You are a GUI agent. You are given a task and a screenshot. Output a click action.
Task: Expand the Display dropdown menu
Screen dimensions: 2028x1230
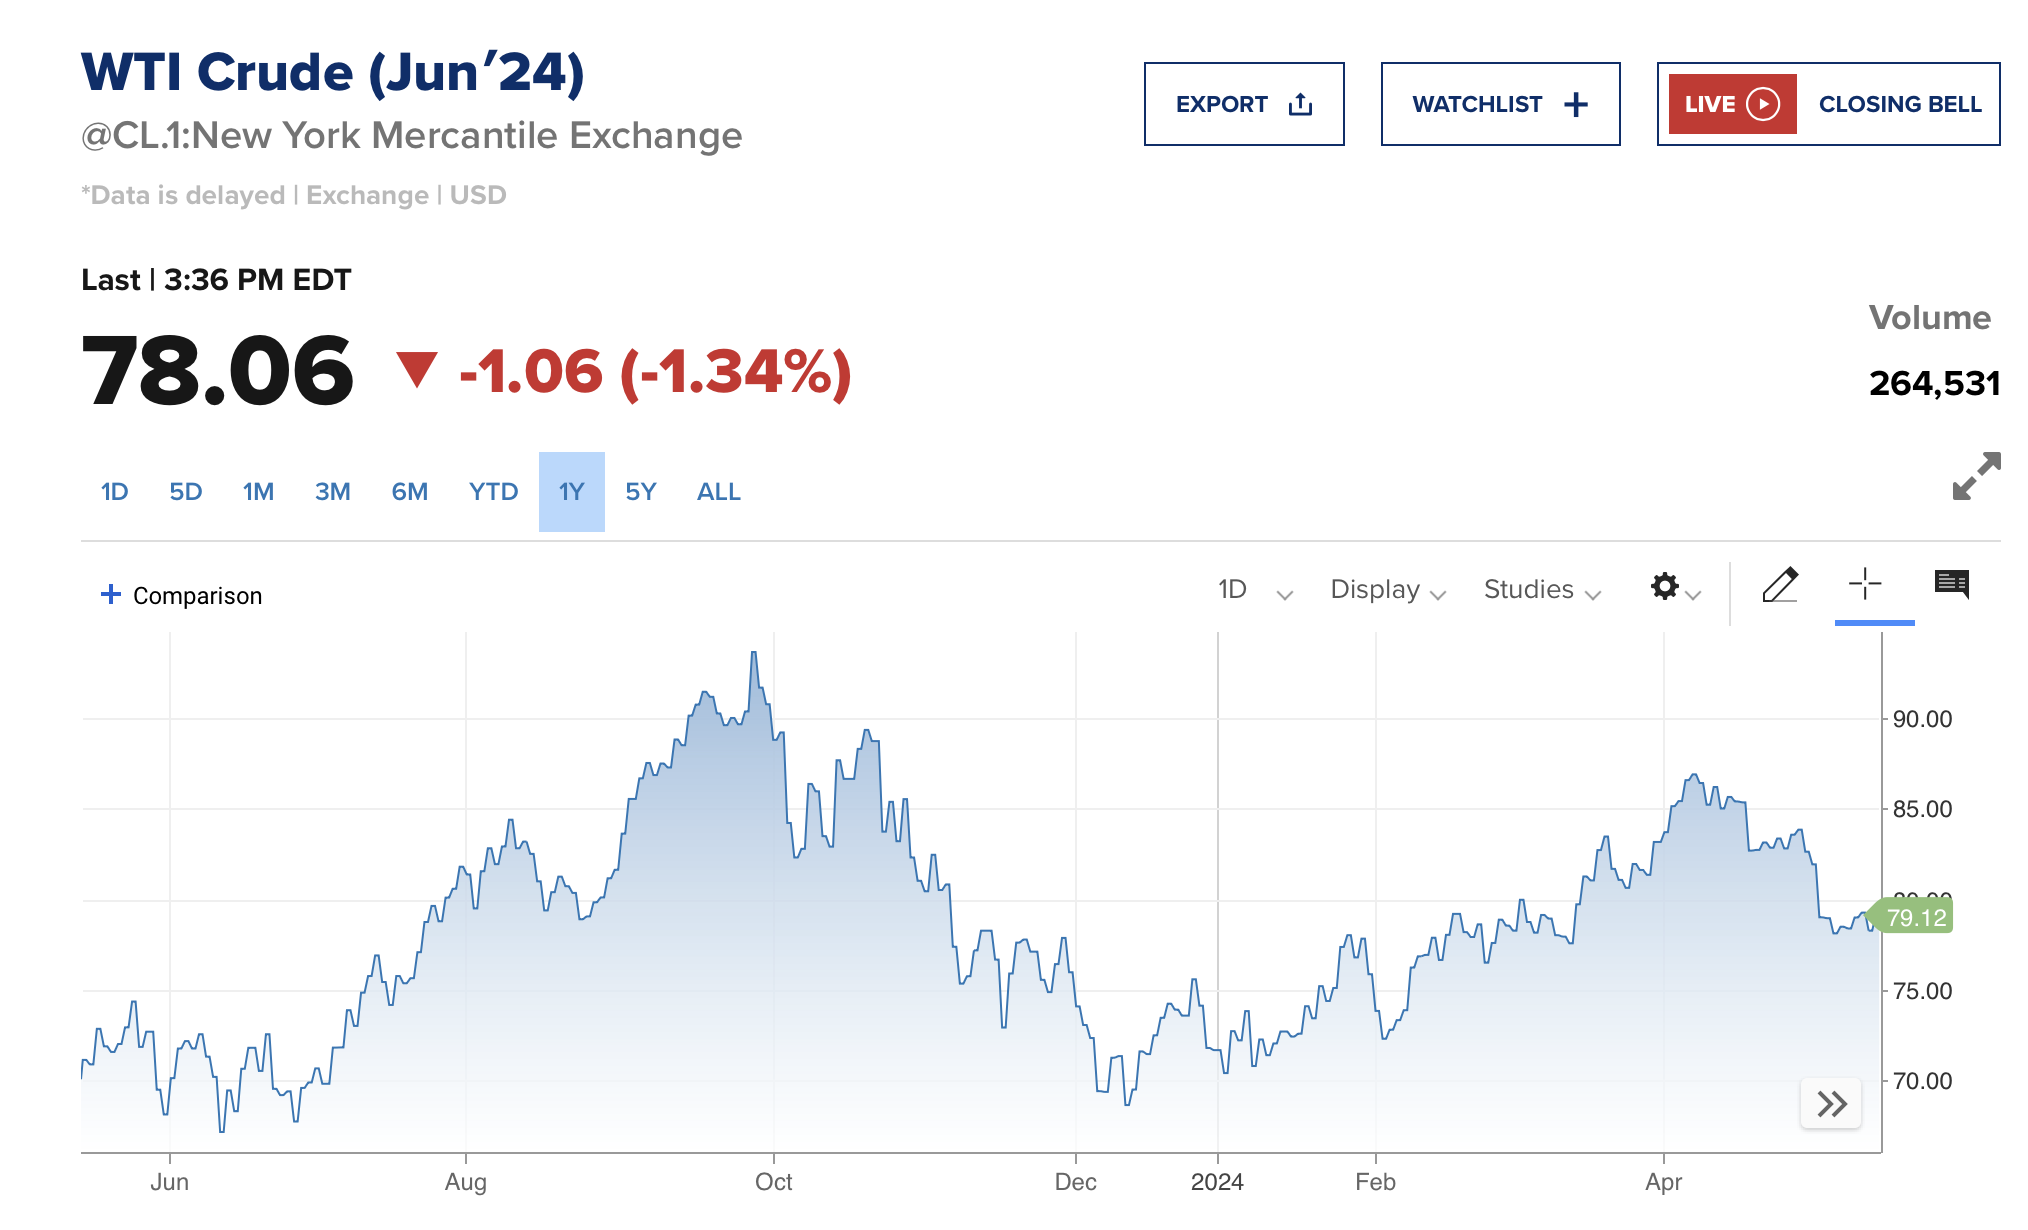tap(1387, 590)
